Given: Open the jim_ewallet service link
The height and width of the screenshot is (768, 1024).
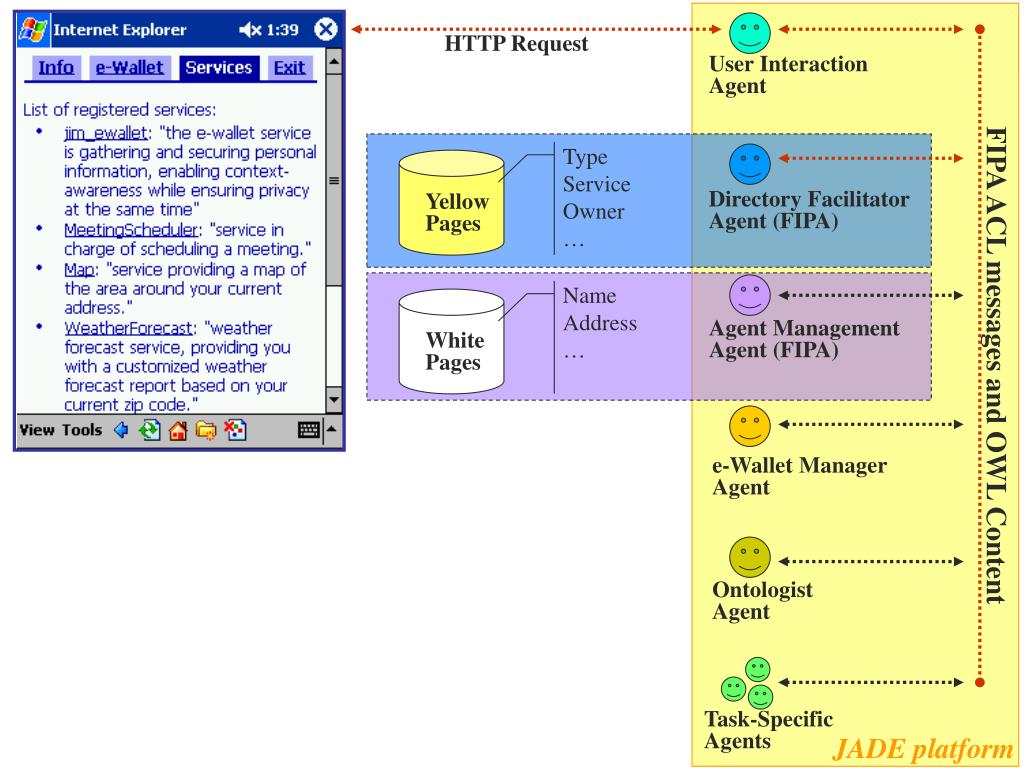Looking at the screenshot, I should click(x=106, y=133).
